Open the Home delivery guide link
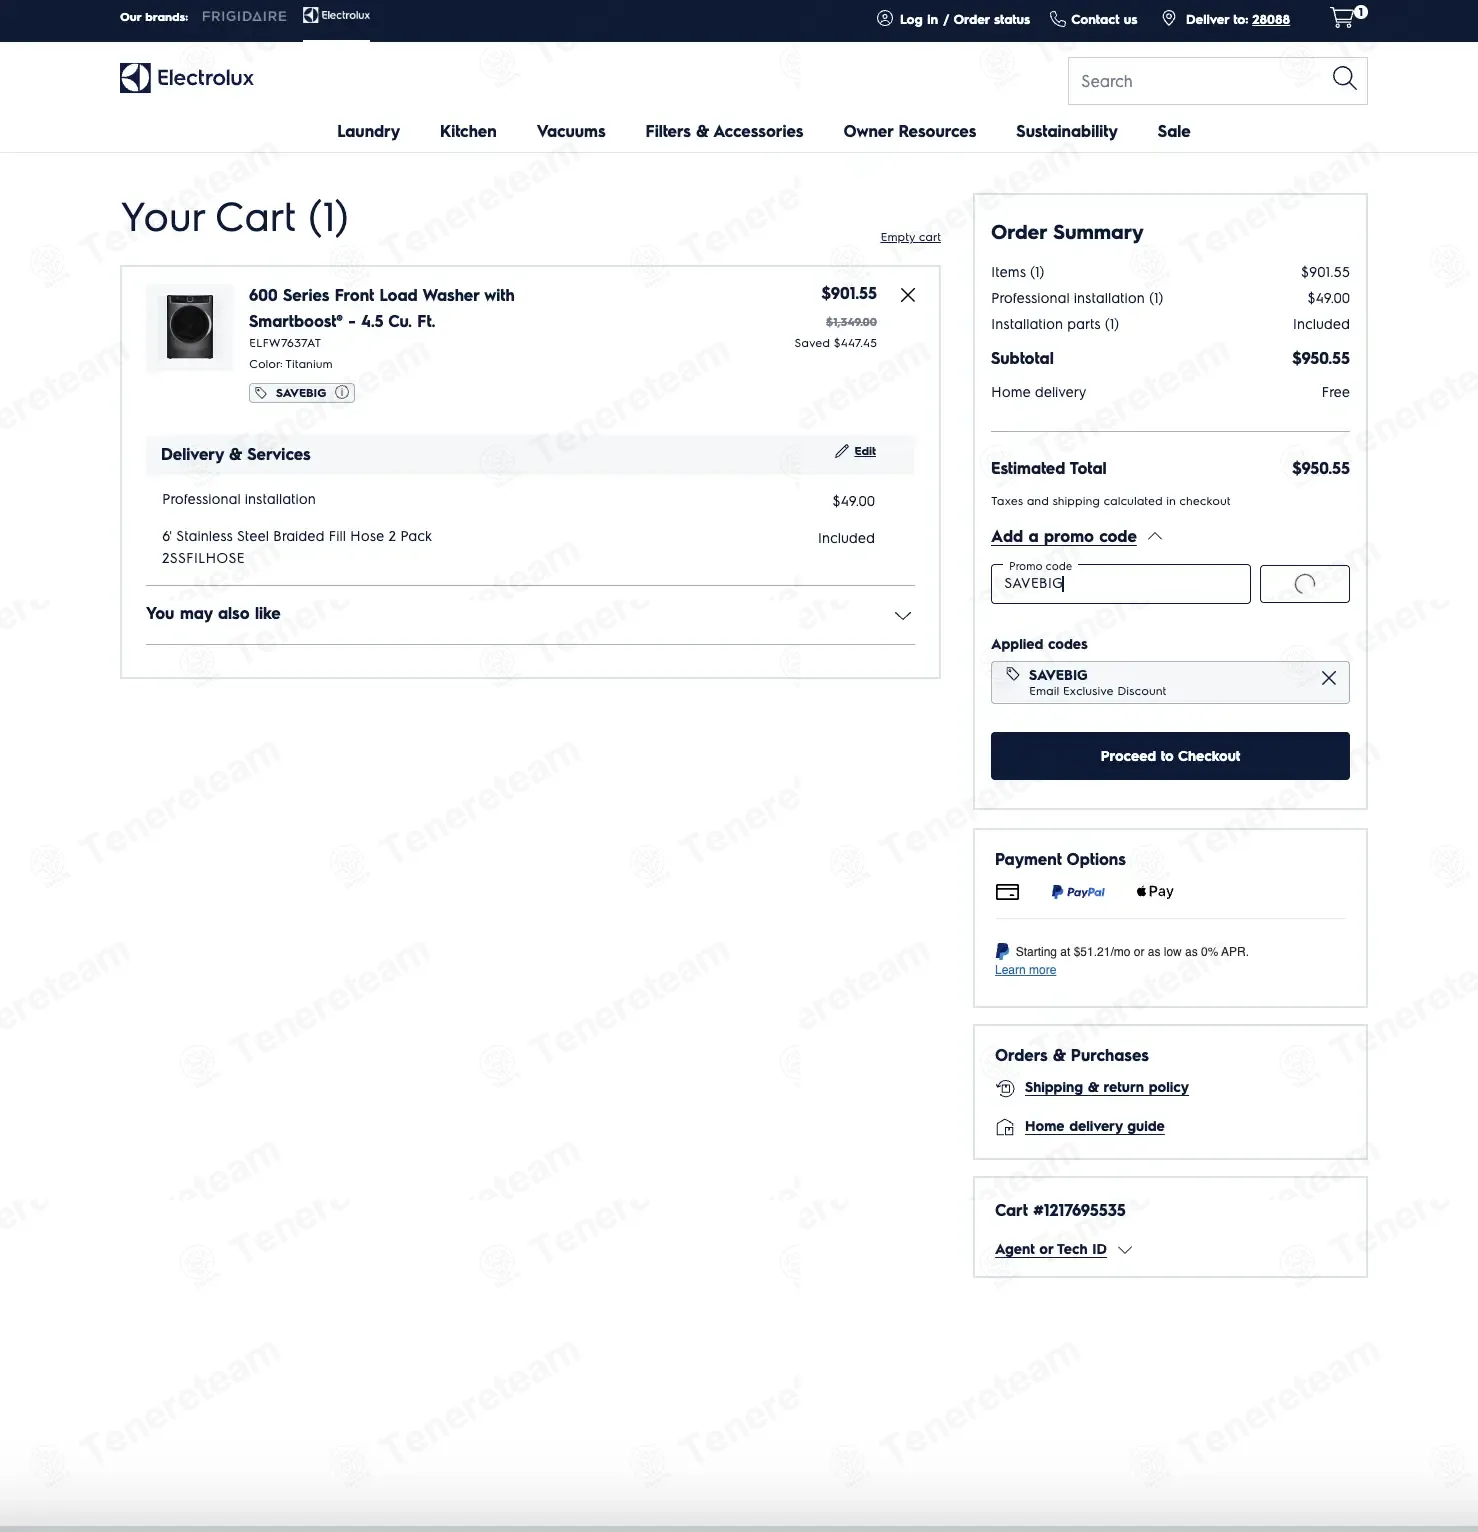The image size is (1478, 1532). point(1094,1126)
